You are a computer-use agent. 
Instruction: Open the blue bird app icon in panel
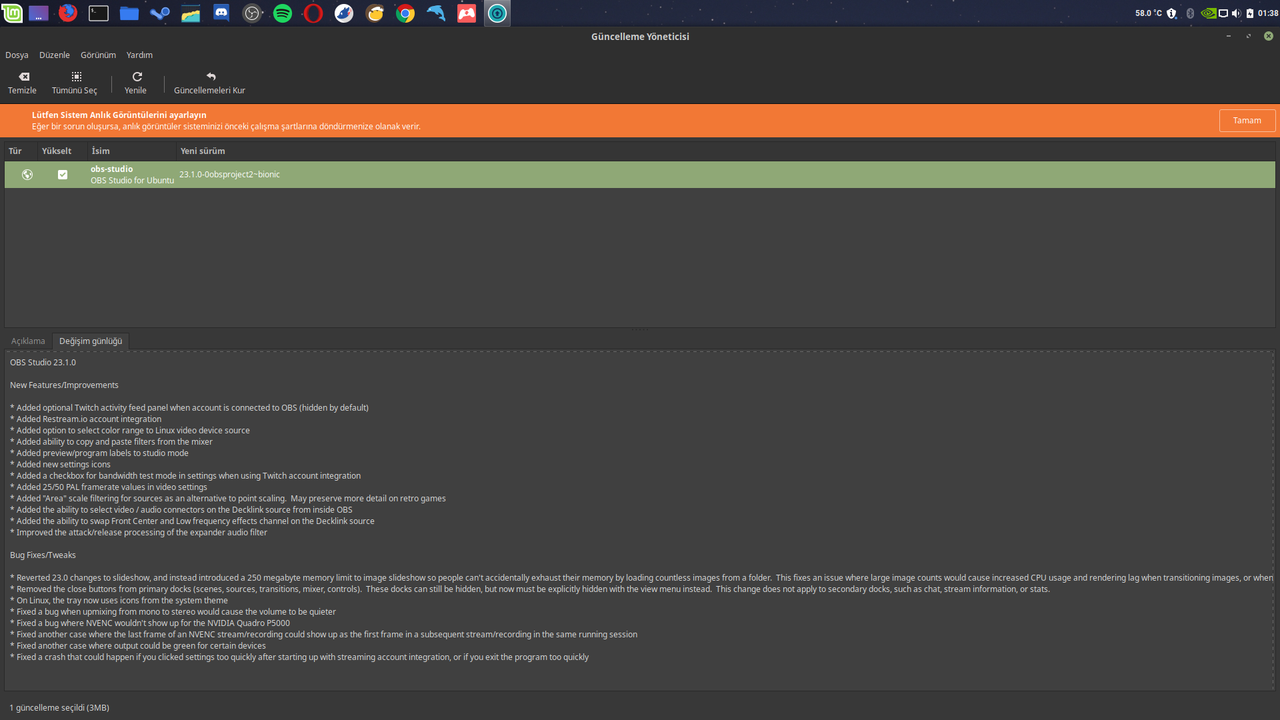point(344,13)
